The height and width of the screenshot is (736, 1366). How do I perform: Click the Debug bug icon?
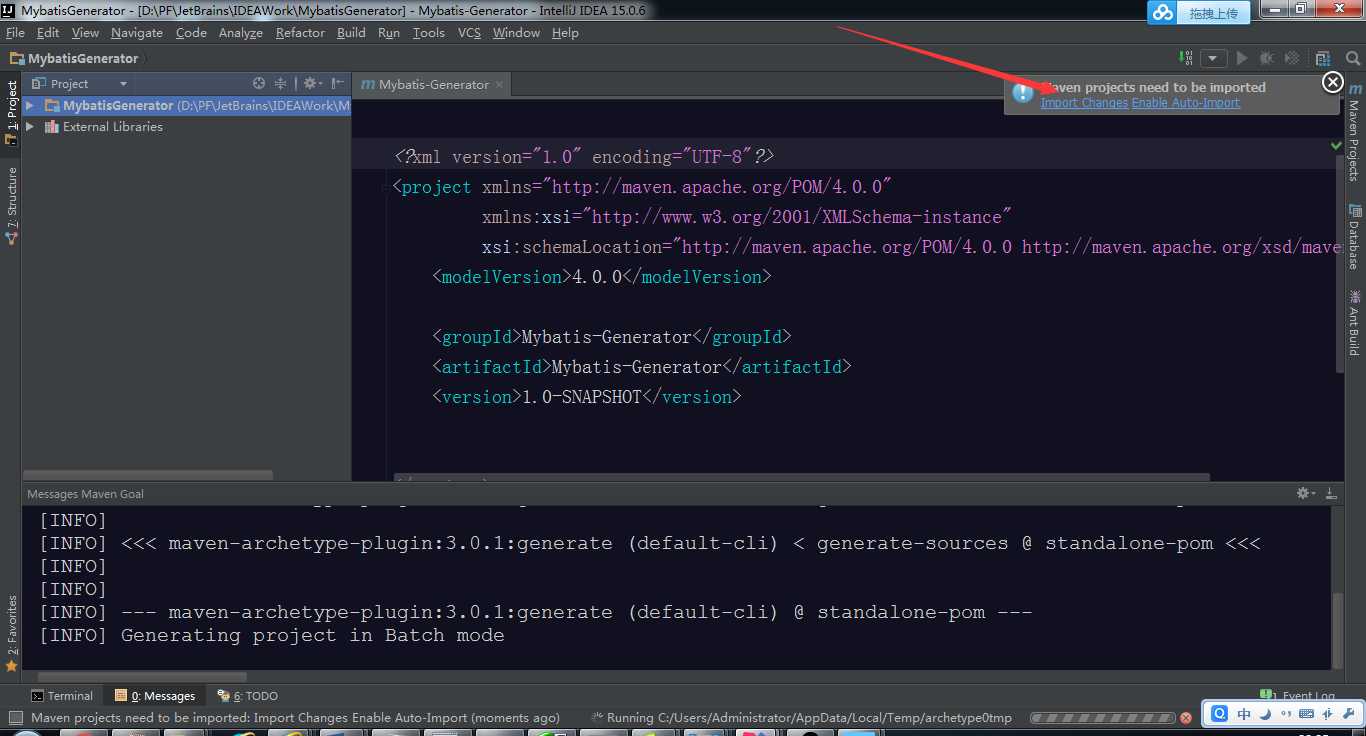pyautogui.click(x=1267, y=59)
